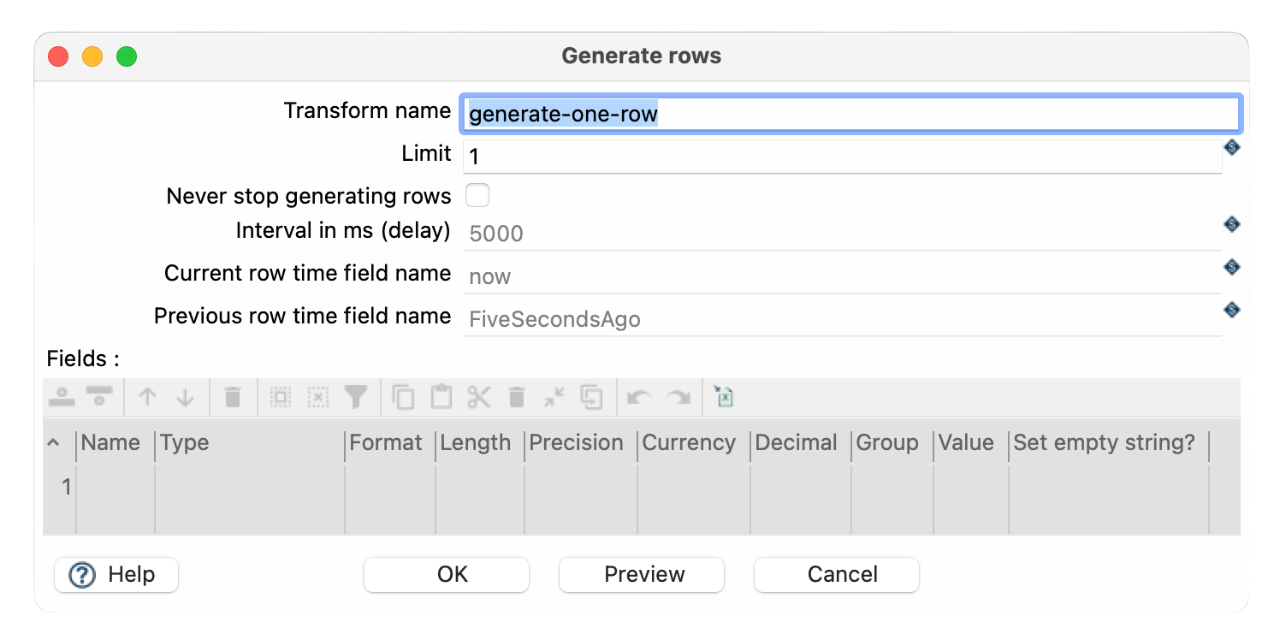
Task: Open variable picker beside Interval field
Action: pos(1232,225)
